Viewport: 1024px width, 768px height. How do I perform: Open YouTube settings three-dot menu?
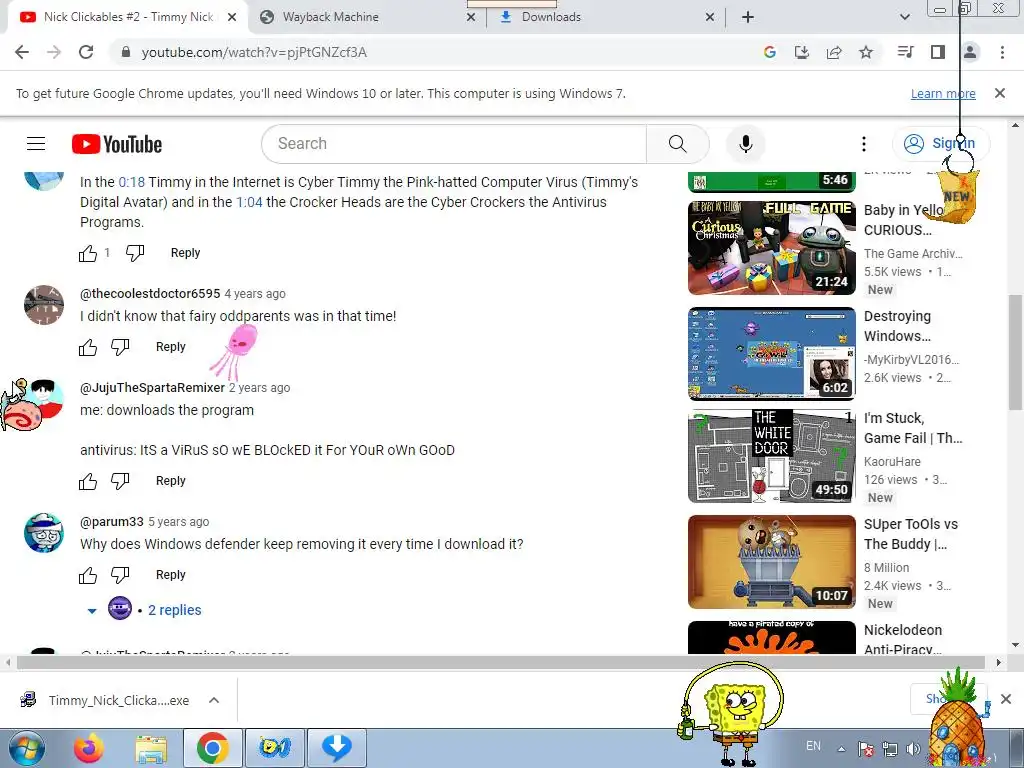pyautogui.click(x=864, y=144)
